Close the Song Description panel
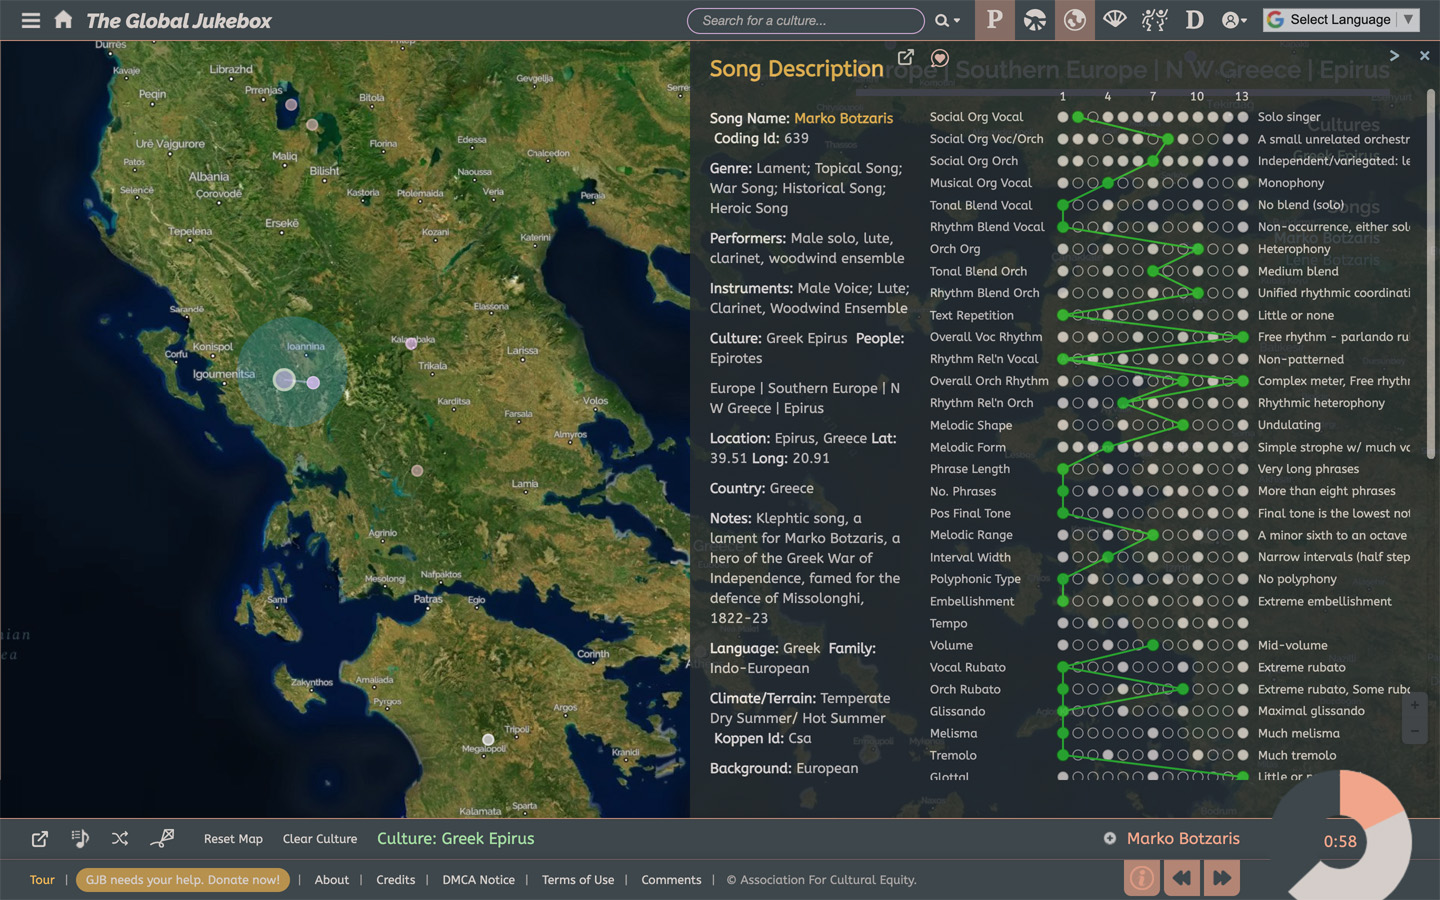 pos(1425,56)
